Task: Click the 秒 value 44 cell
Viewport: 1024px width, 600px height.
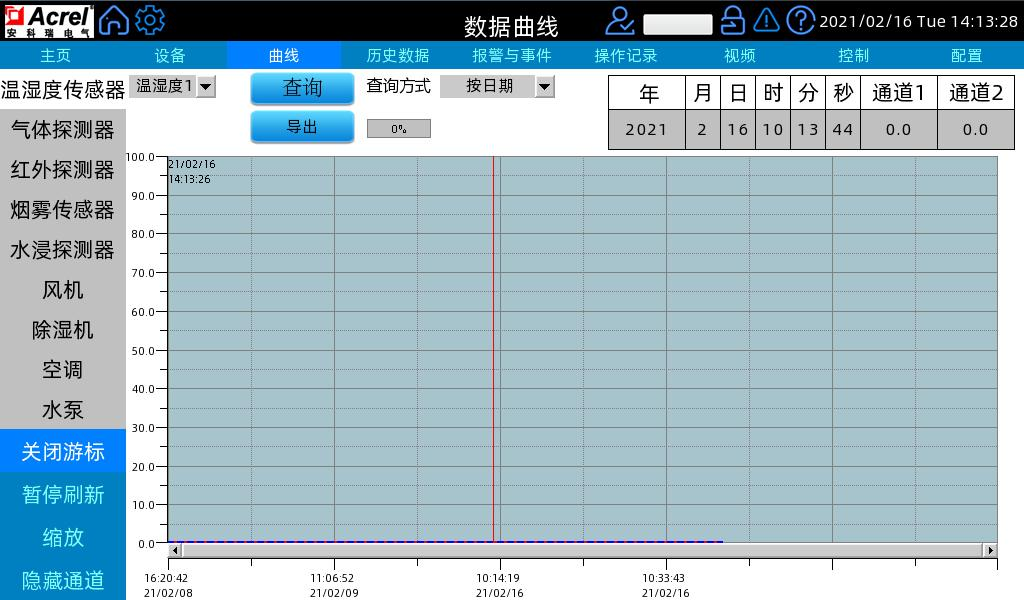Action: 842,129
